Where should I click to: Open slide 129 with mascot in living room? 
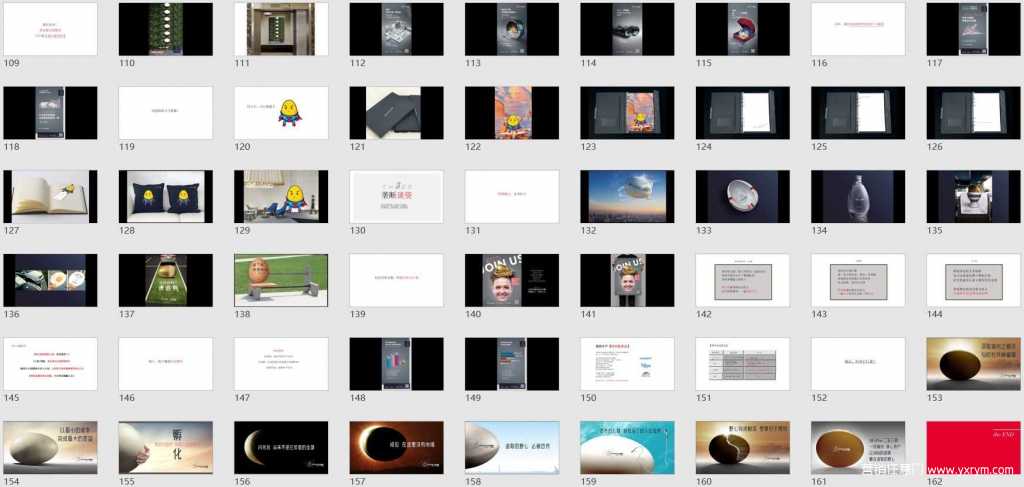(x=281, y=196)
